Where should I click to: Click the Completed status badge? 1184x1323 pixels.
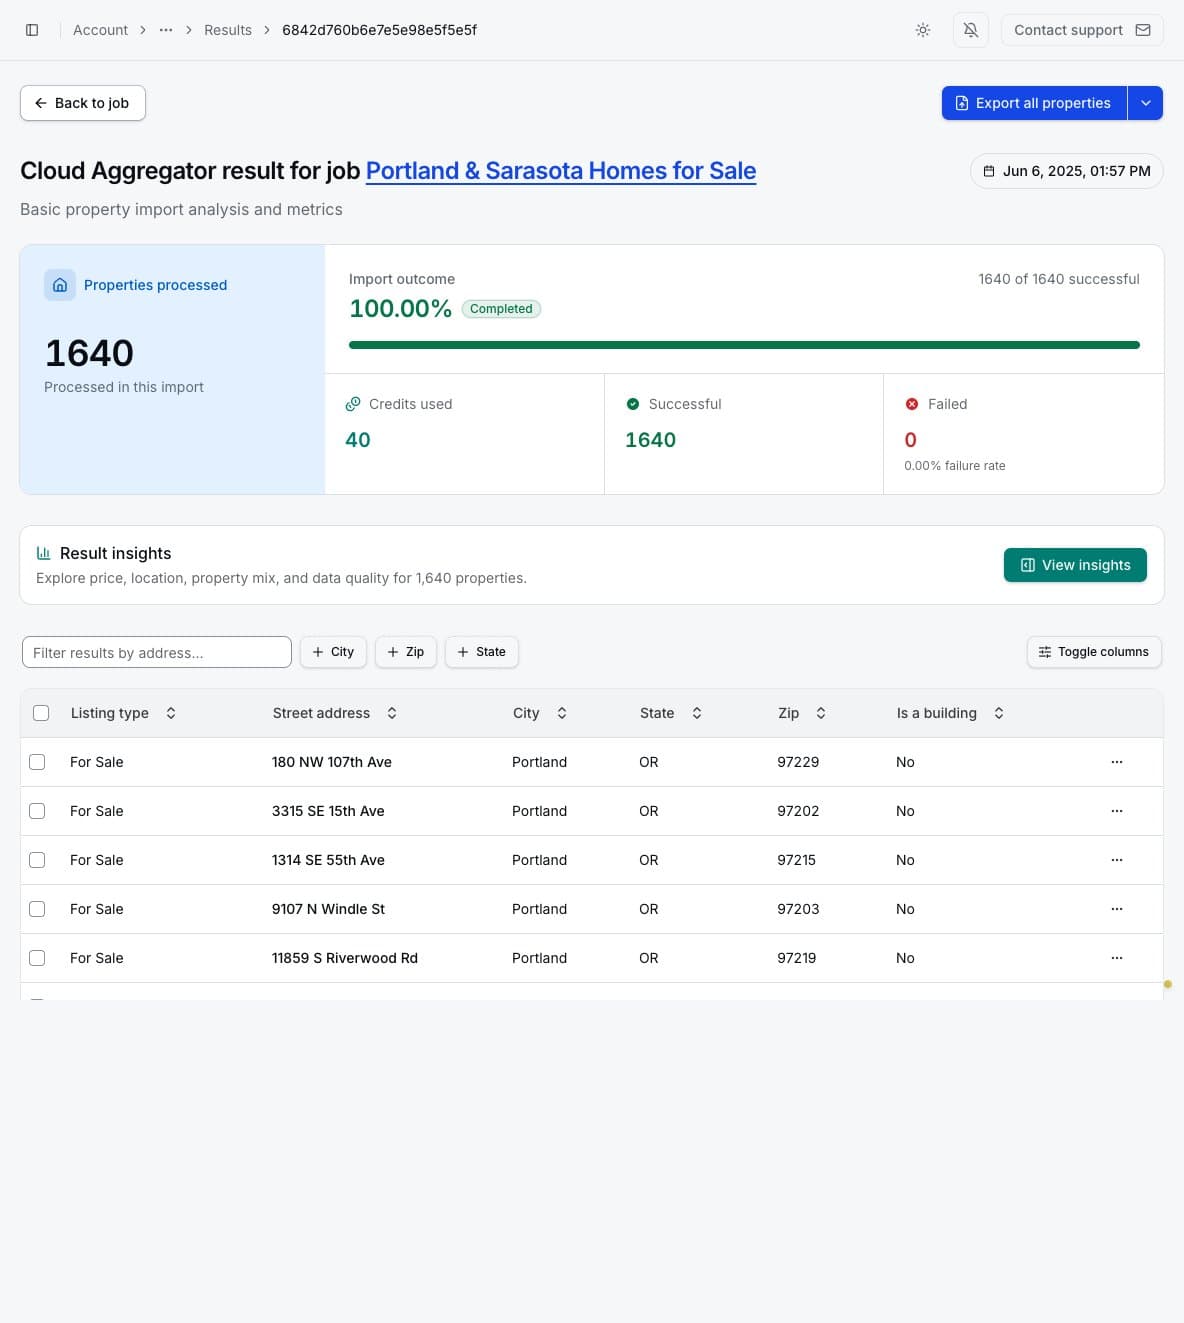(x=501, y=309)
